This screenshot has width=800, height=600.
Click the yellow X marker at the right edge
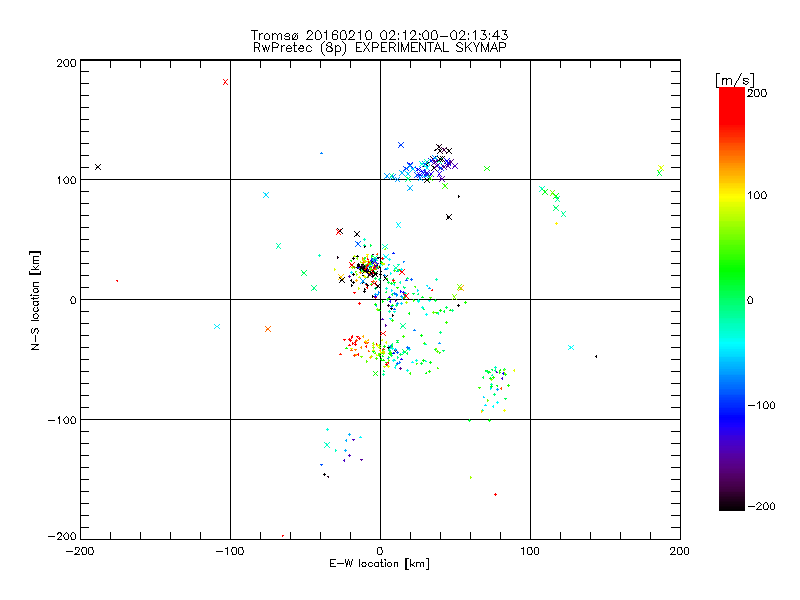coord(661,168)
